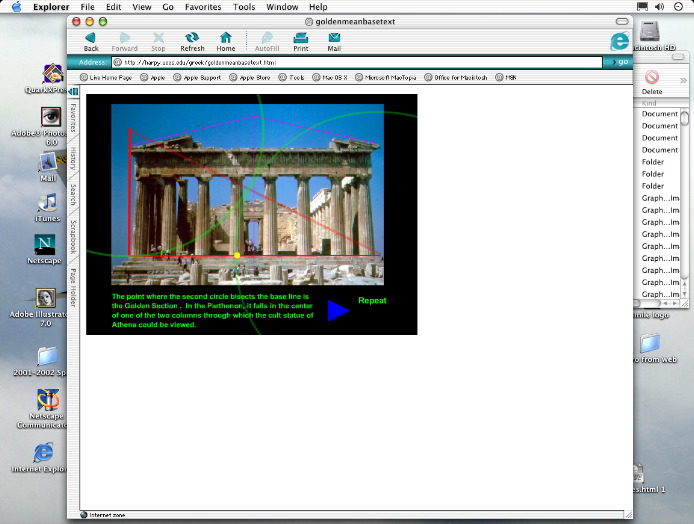Click the Parthenon photo

247,194
